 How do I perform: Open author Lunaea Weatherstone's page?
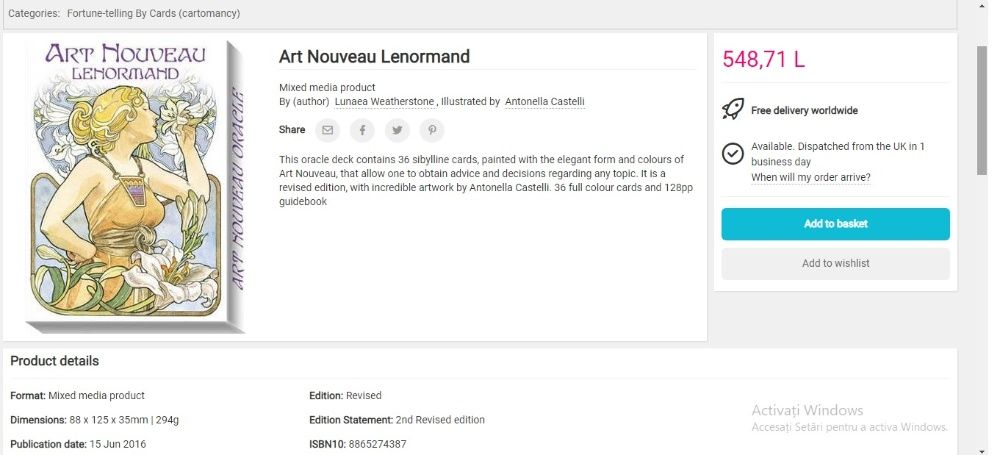(x=384, y=102)
